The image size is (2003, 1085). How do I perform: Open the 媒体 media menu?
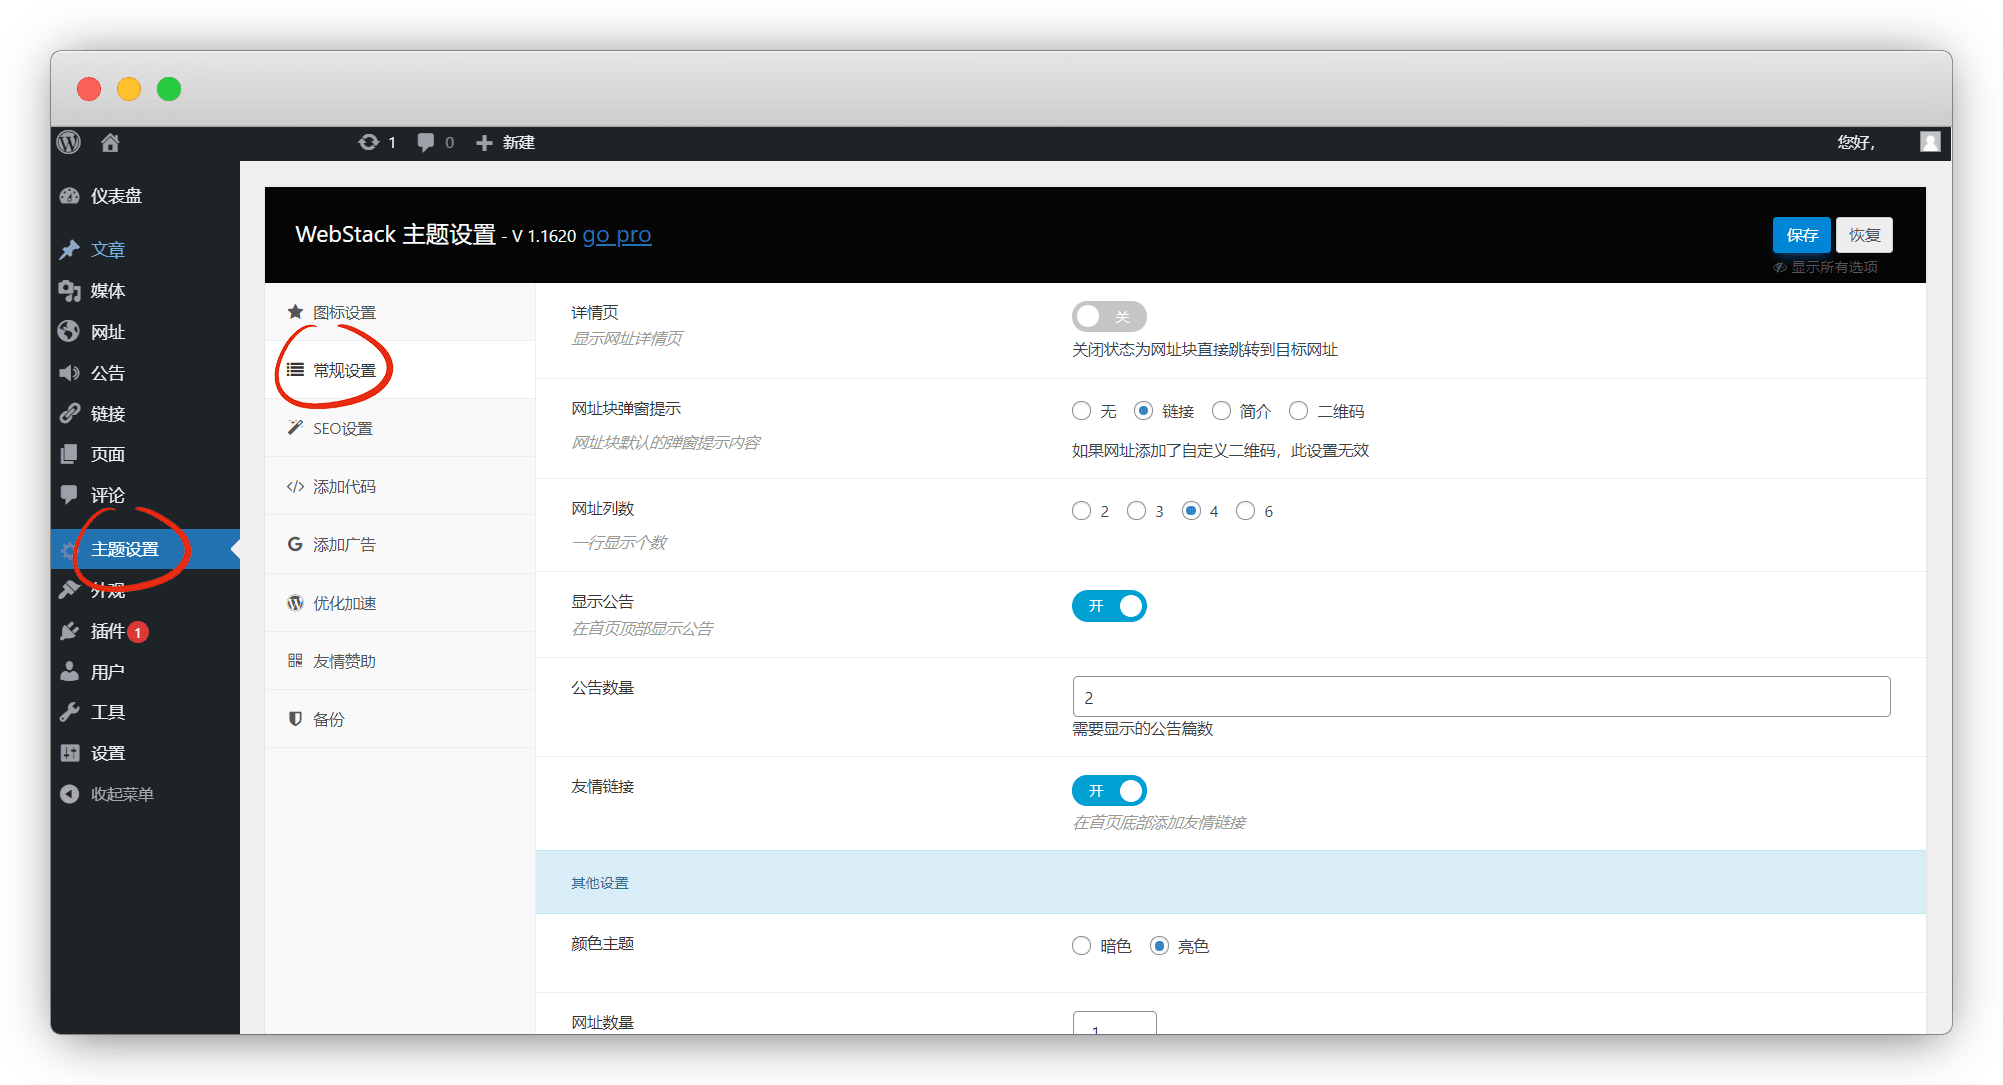pos(108,291)
